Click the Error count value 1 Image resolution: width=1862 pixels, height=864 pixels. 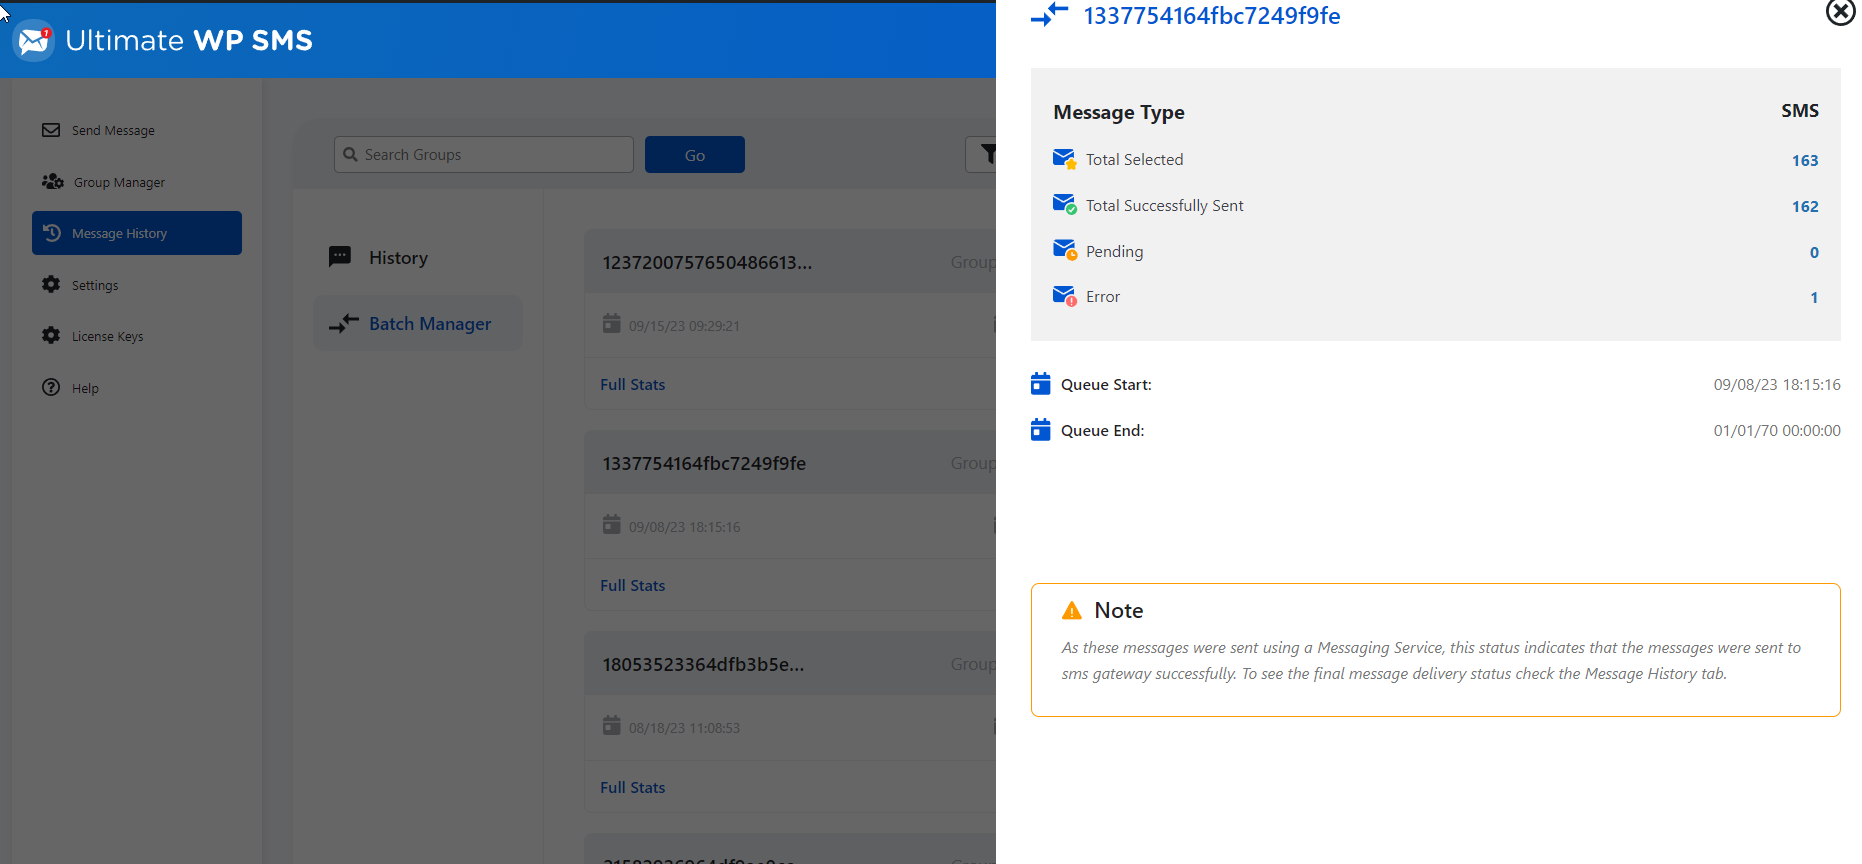coord(1814,298)
